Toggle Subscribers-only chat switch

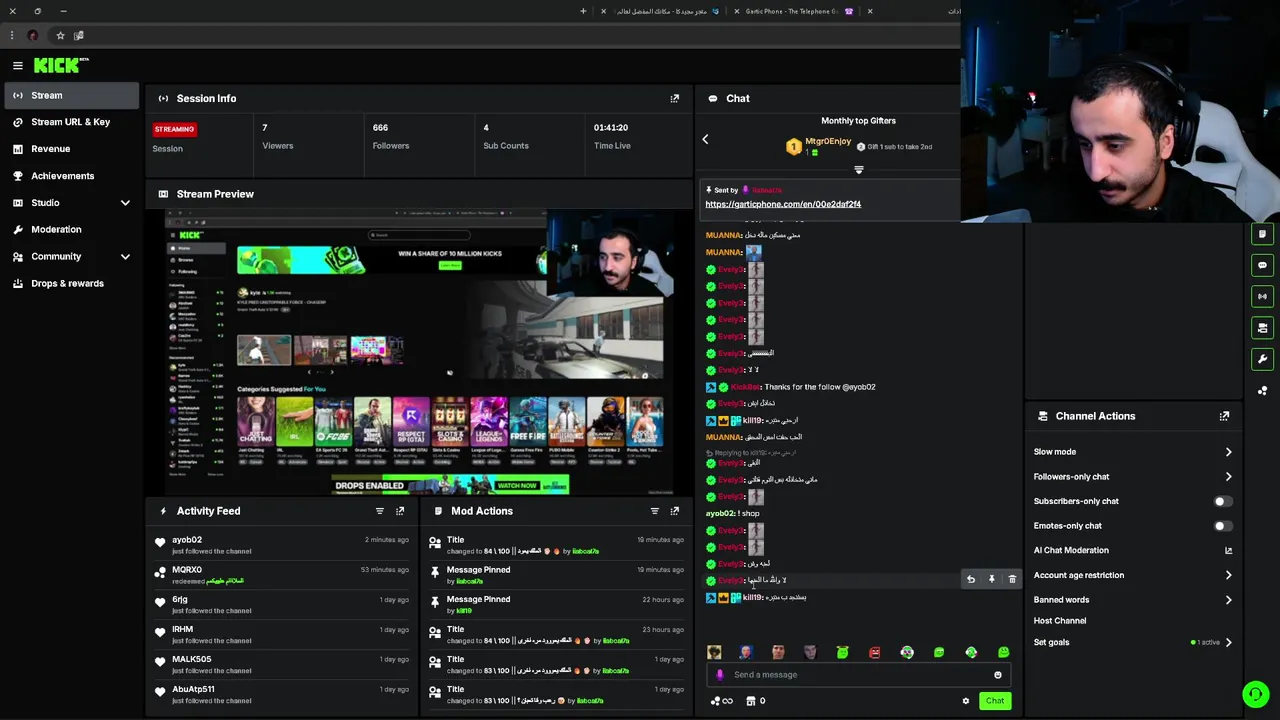(1223, 501)
